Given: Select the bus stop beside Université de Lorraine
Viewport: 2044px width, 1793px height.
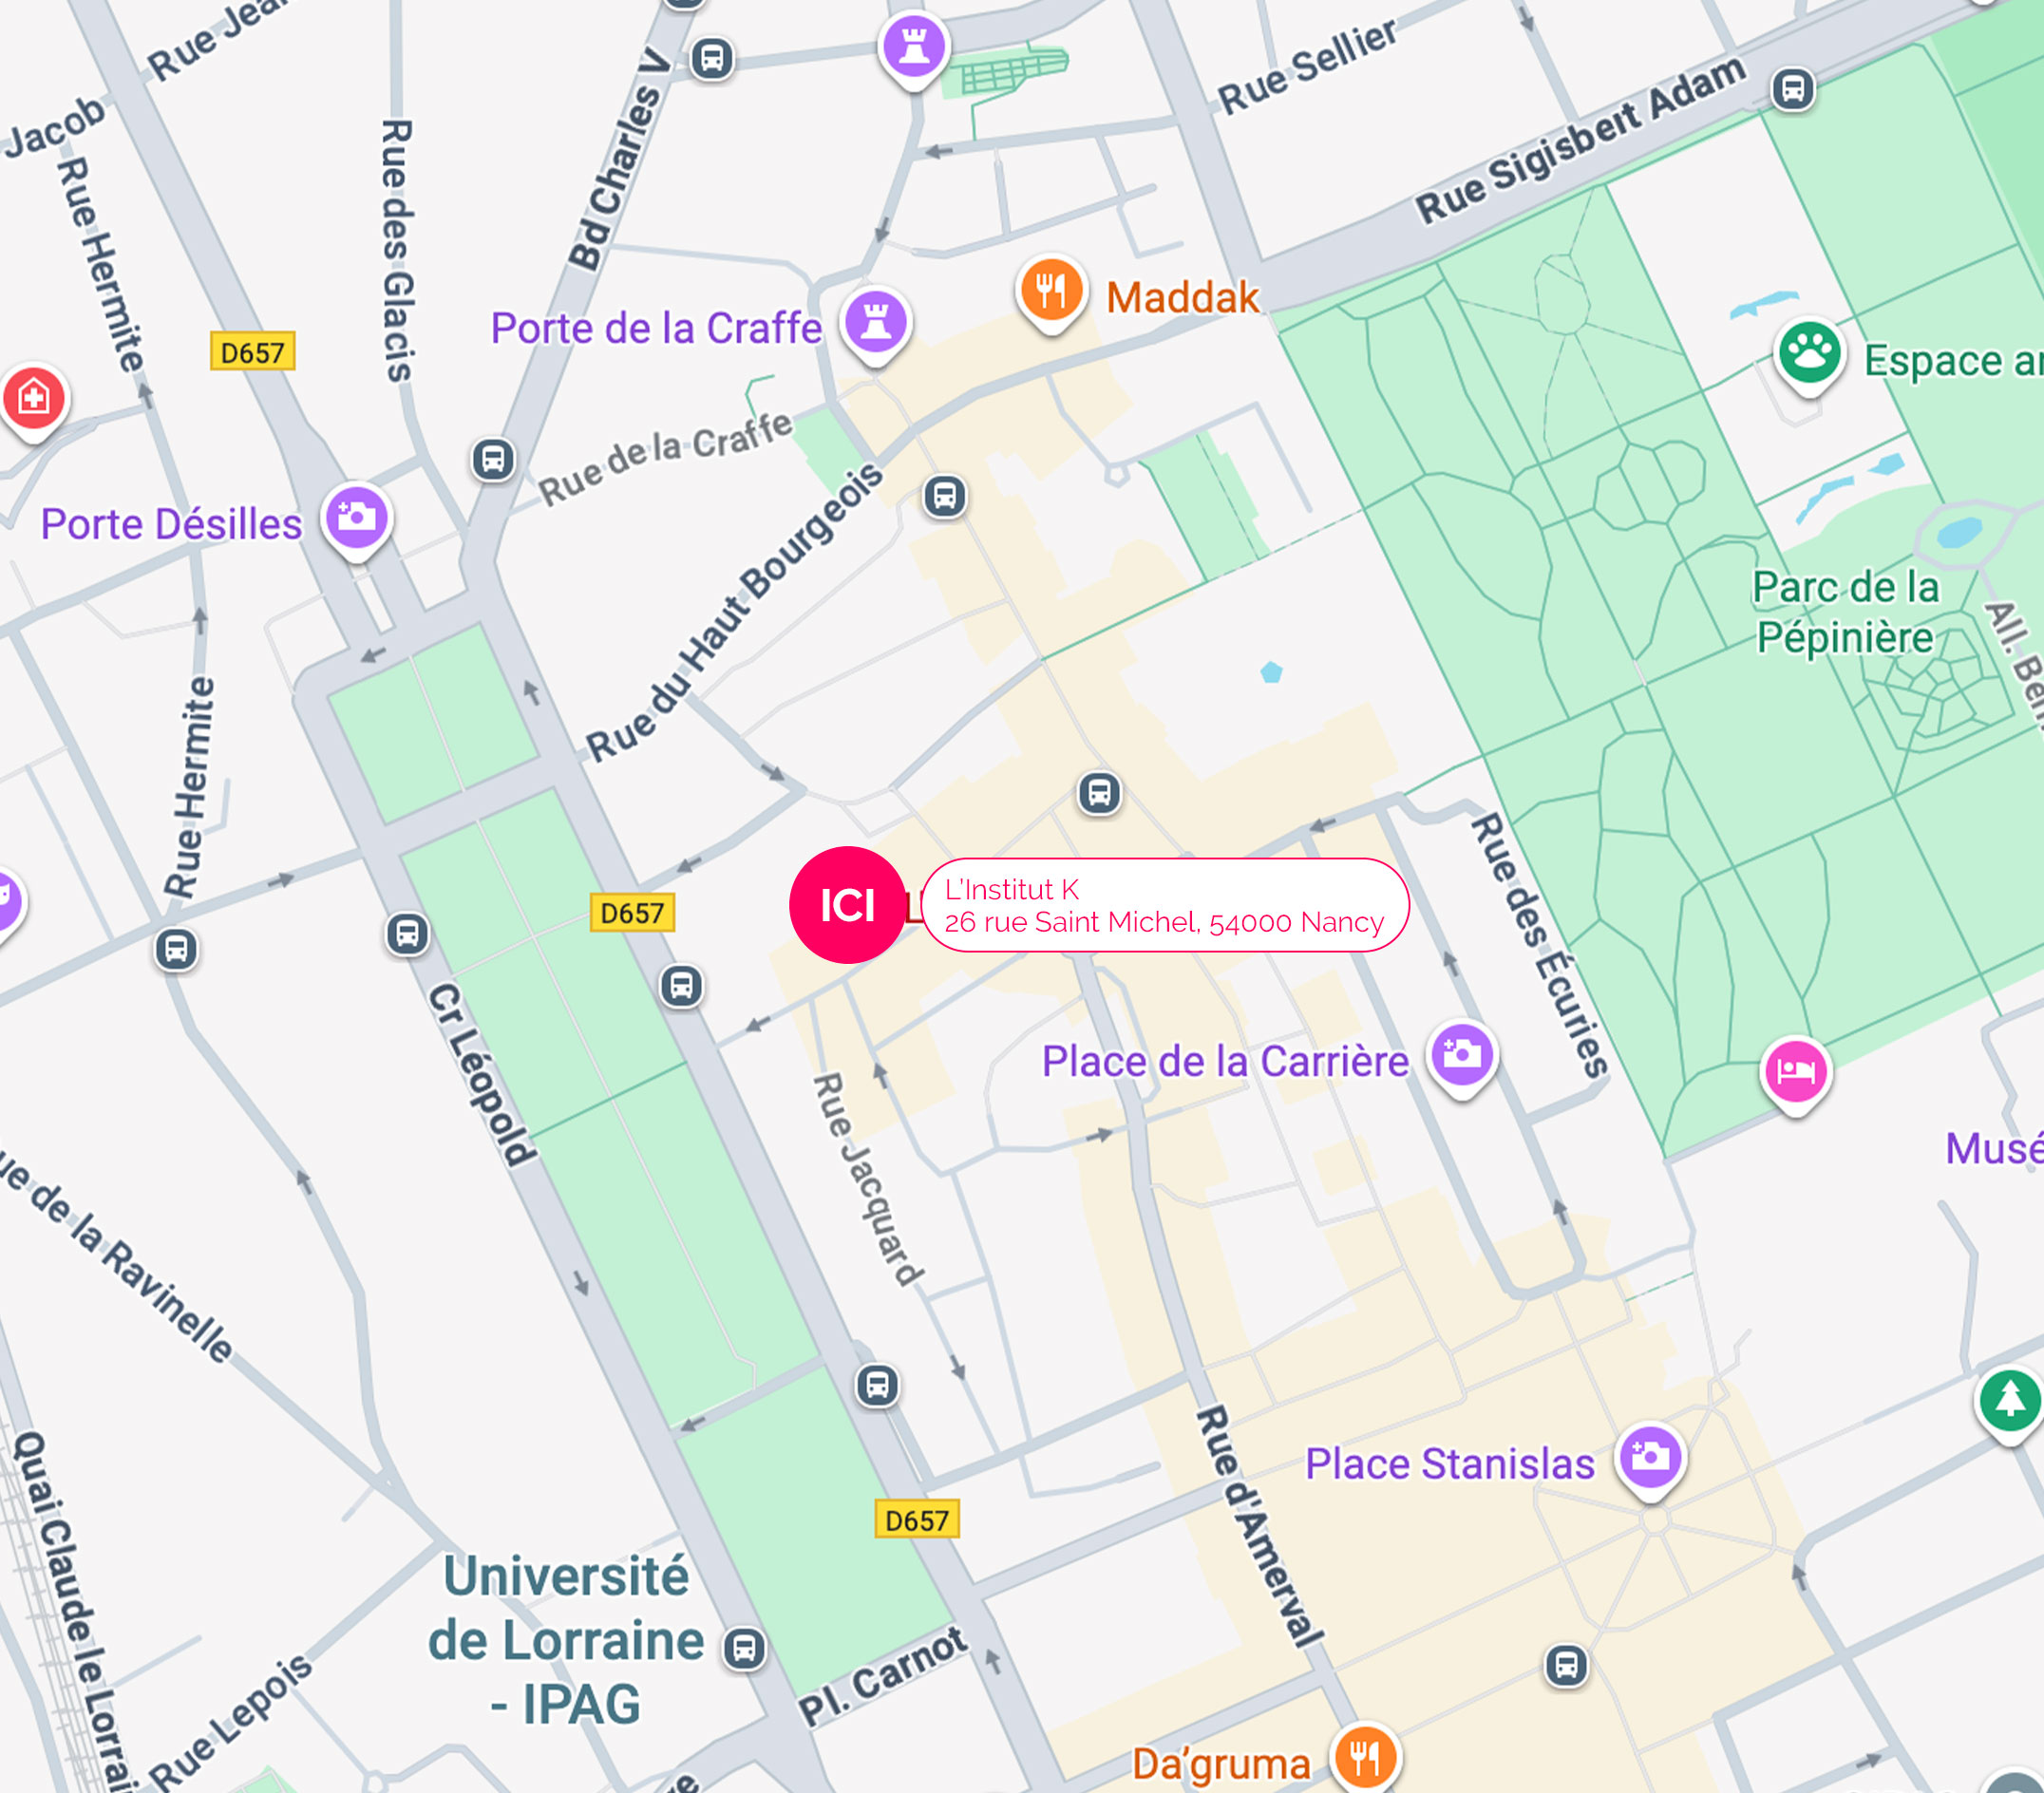Looking at the screenshot, I should click(x=744, y=1648).
